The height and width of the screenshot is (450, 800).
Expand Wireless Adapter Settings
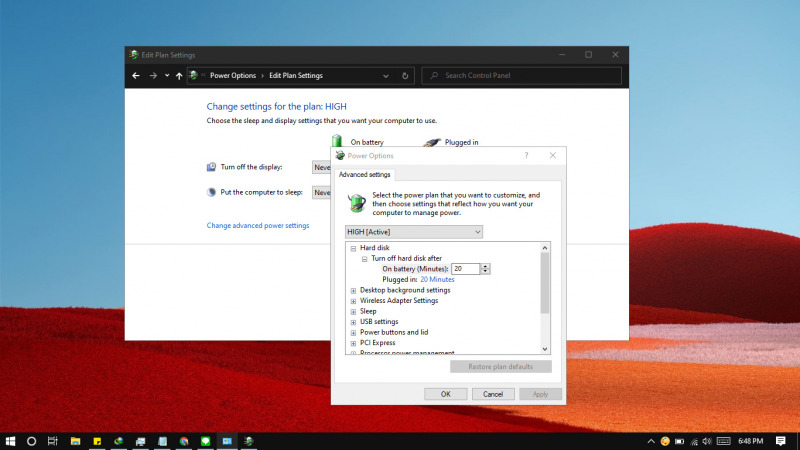[353, 302]
